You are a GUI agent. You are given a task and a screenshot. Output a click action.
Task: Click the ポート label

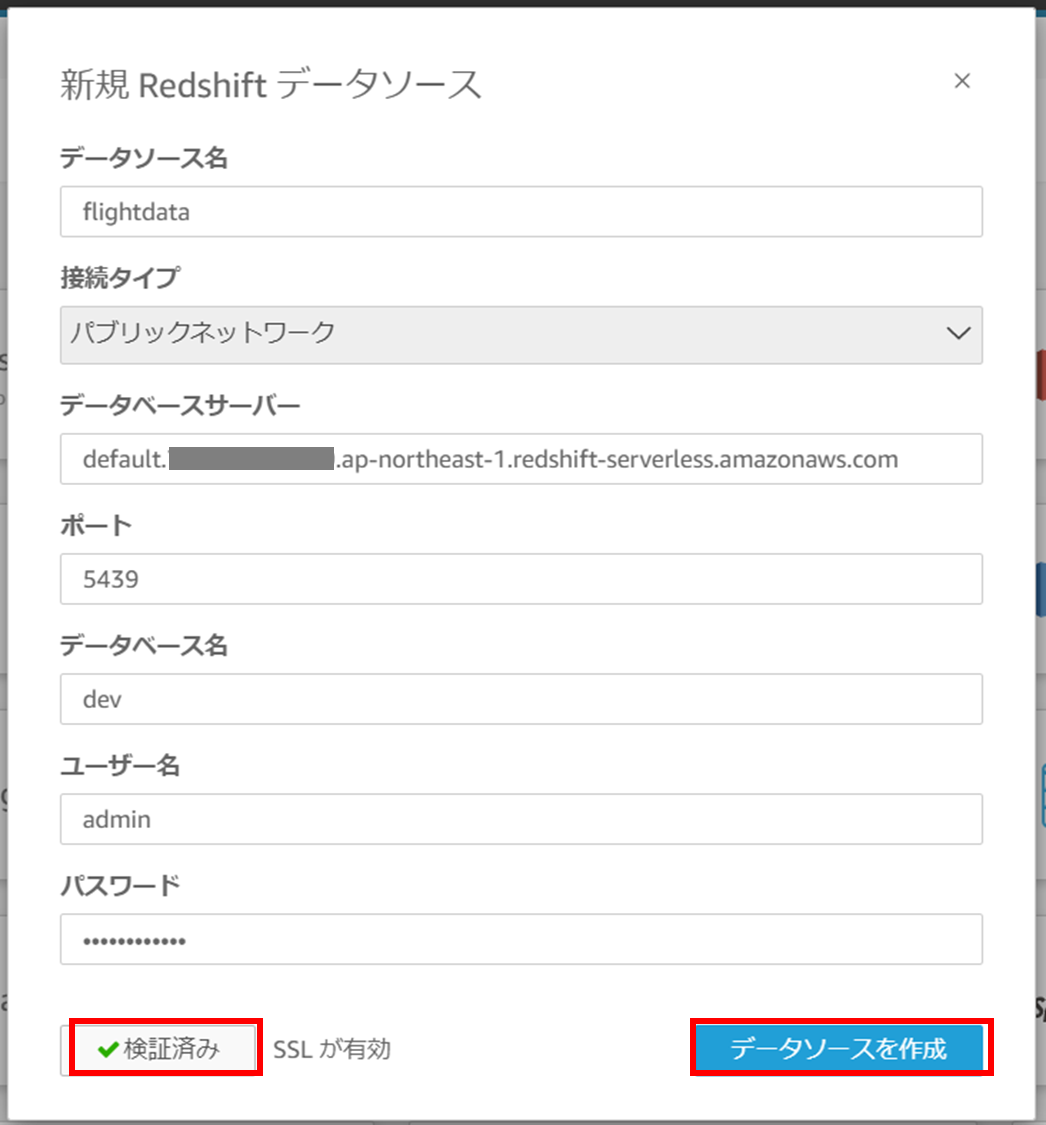[x=96, y=526]
